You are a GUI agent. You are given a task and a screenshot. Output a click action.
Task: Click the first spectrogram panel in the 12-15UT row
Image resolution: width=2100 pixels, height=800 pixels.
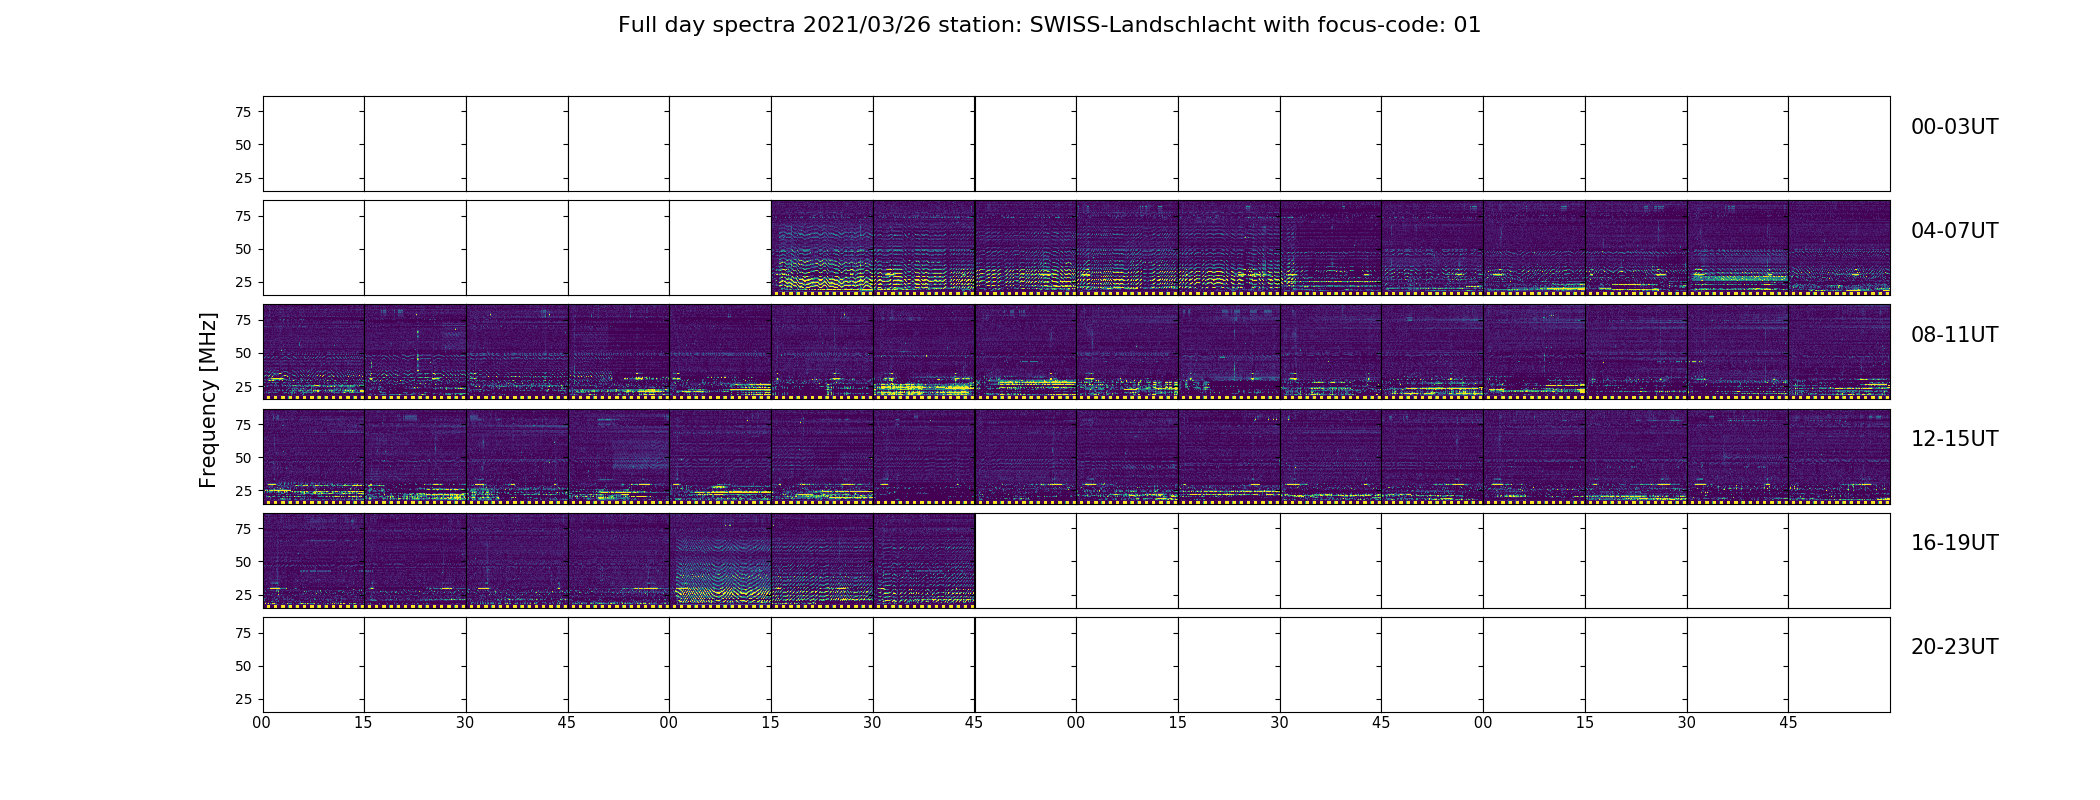click(x=313, y=456)
